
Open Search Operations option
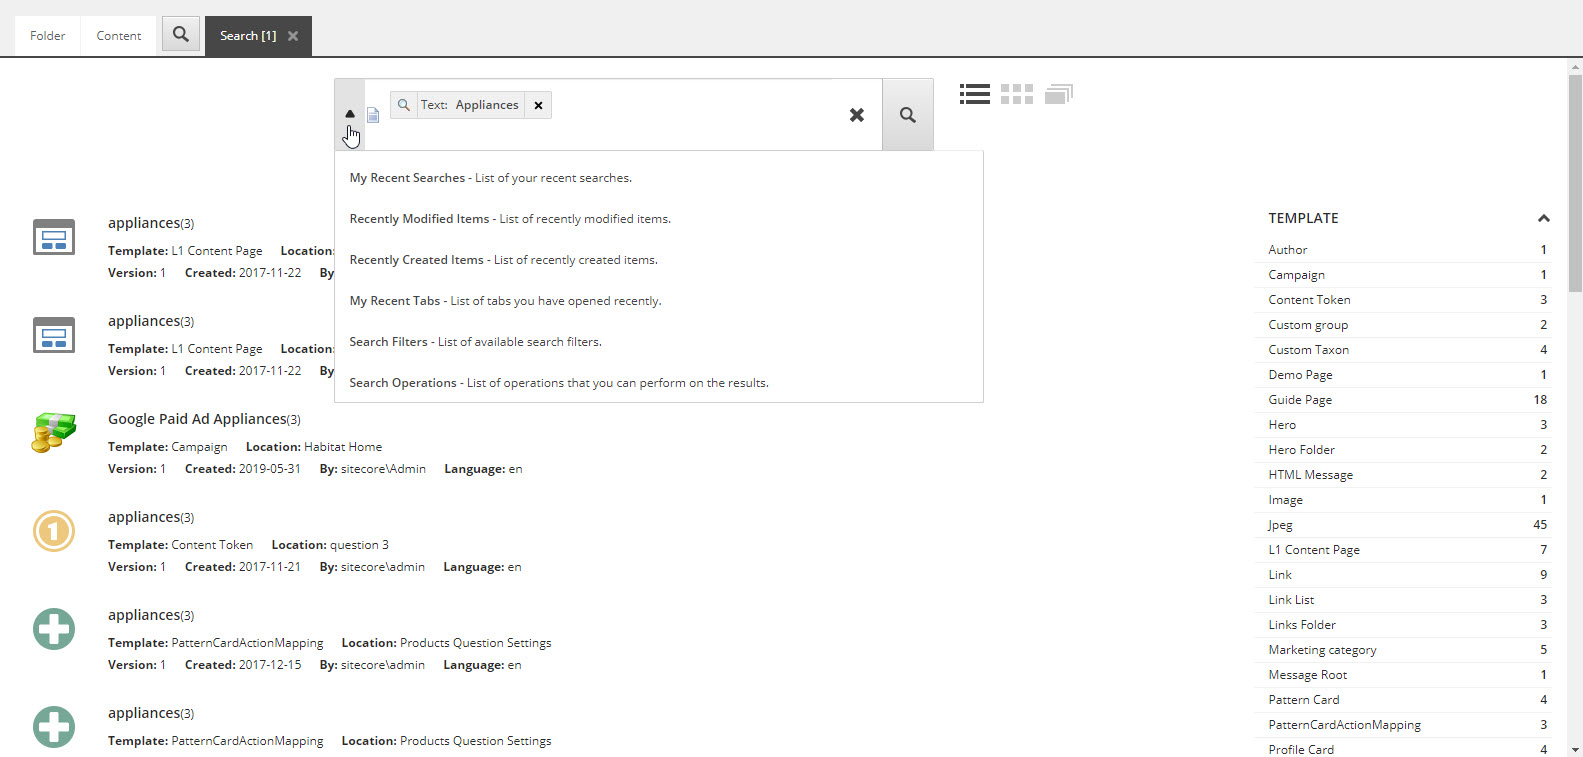(x=559, y=383)
